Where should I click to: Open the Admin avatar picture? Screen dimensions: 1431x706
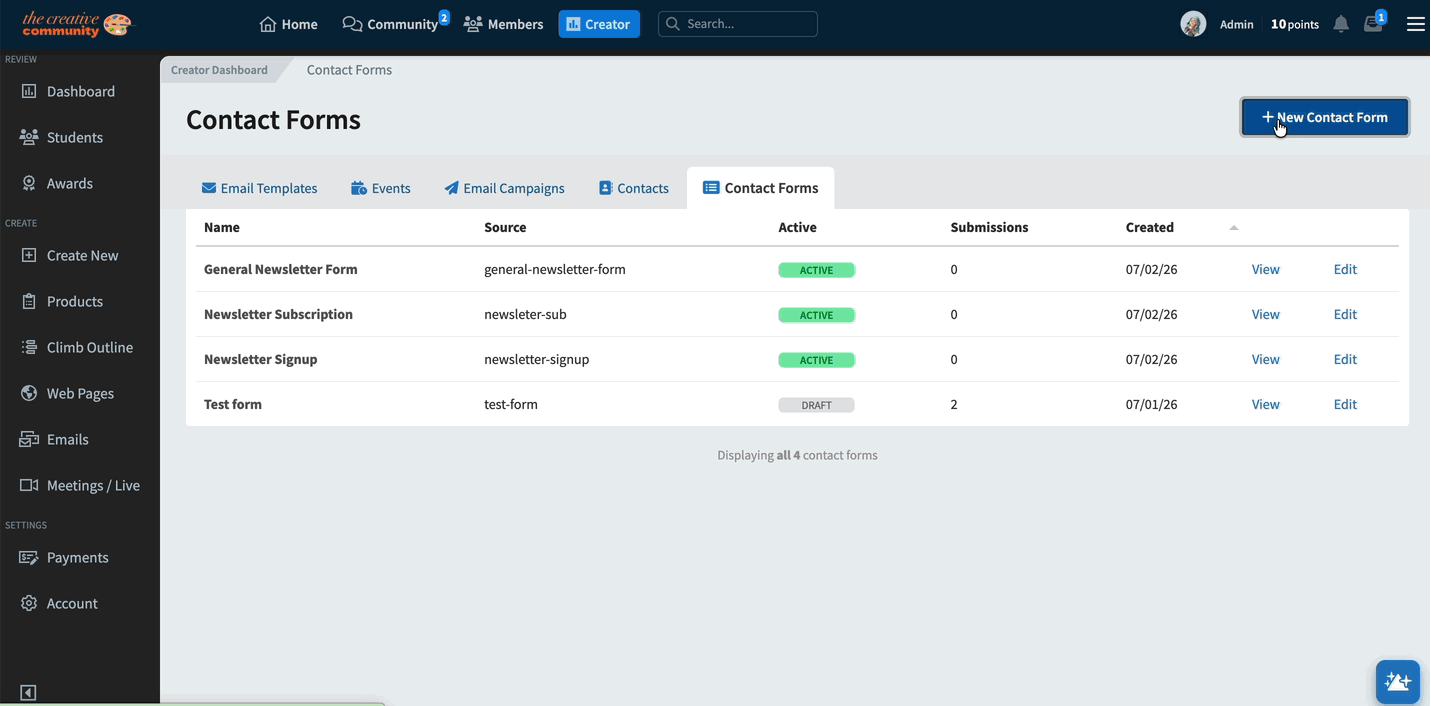(1193, 24)
